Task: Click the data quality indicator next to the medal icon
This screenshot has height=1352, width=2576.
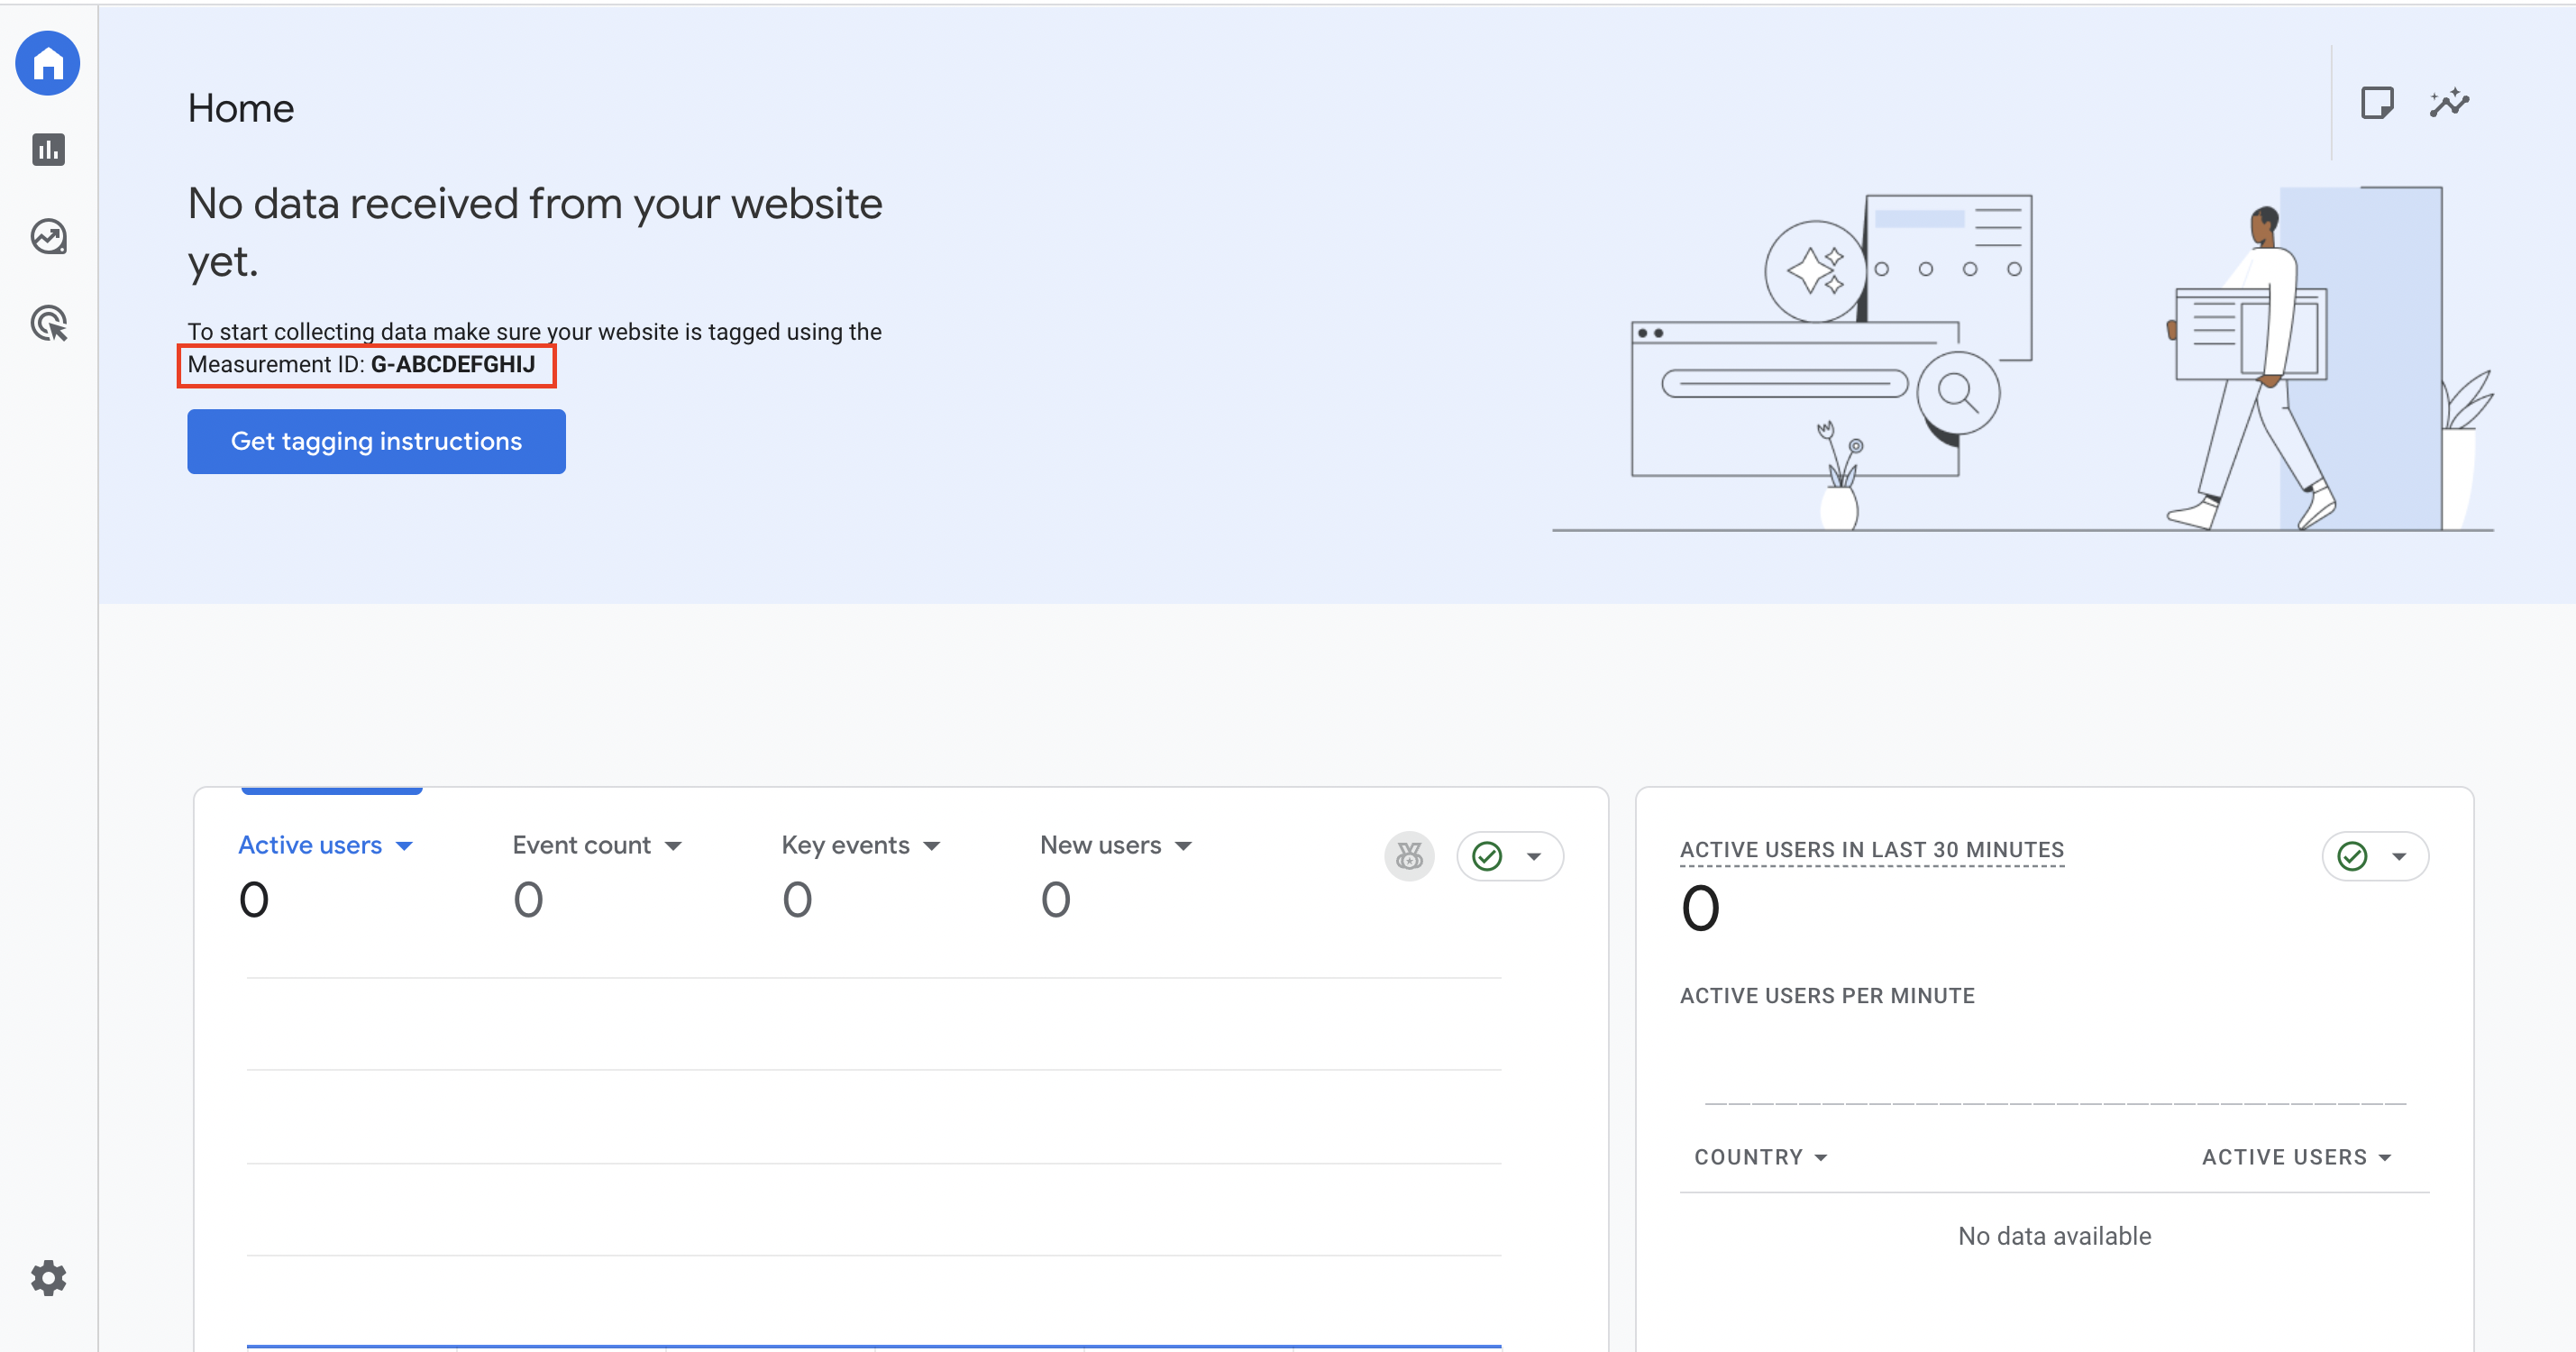Action: point(1488,856)
